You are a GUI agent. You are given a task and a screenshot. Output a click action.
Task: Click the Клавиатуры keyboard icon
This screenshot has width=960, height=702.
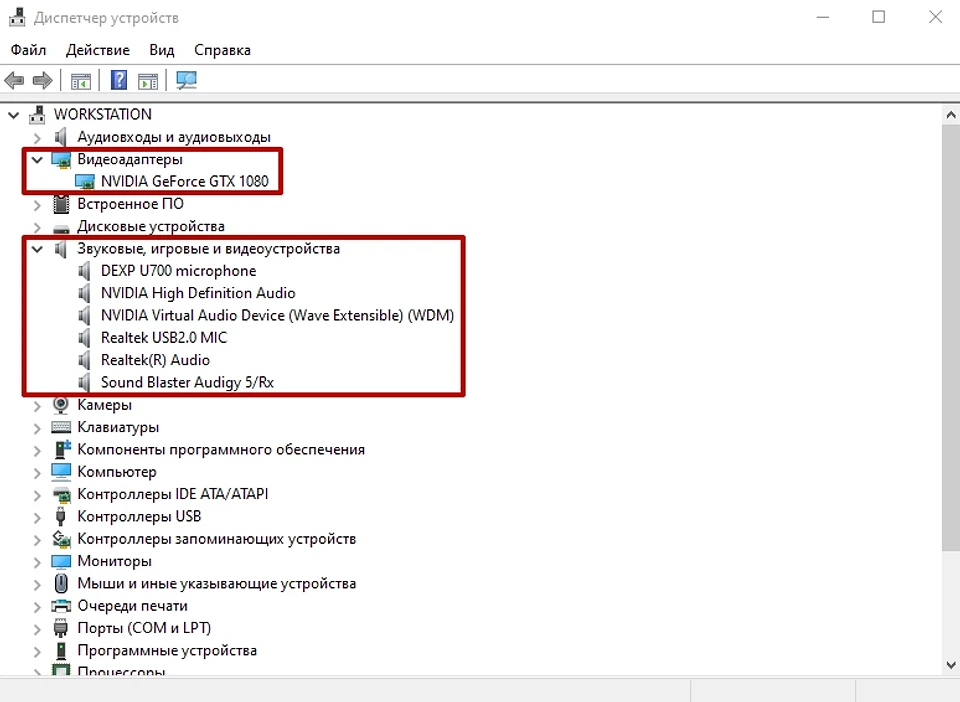[61, 427]
